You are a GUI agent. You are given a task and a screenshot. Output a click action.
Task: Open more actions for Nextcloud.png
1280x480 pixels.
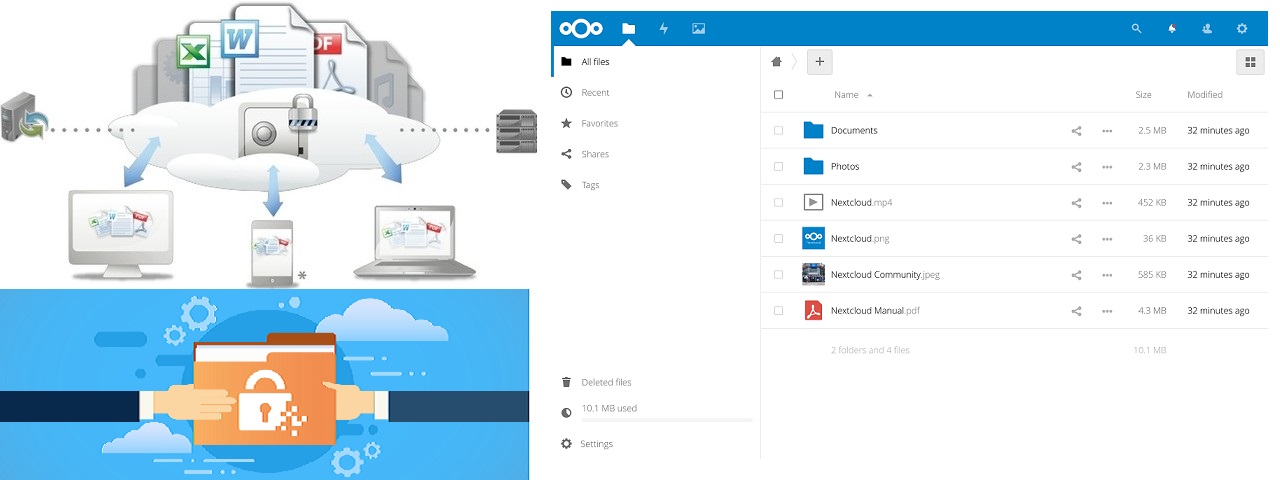click(1107, 239)
